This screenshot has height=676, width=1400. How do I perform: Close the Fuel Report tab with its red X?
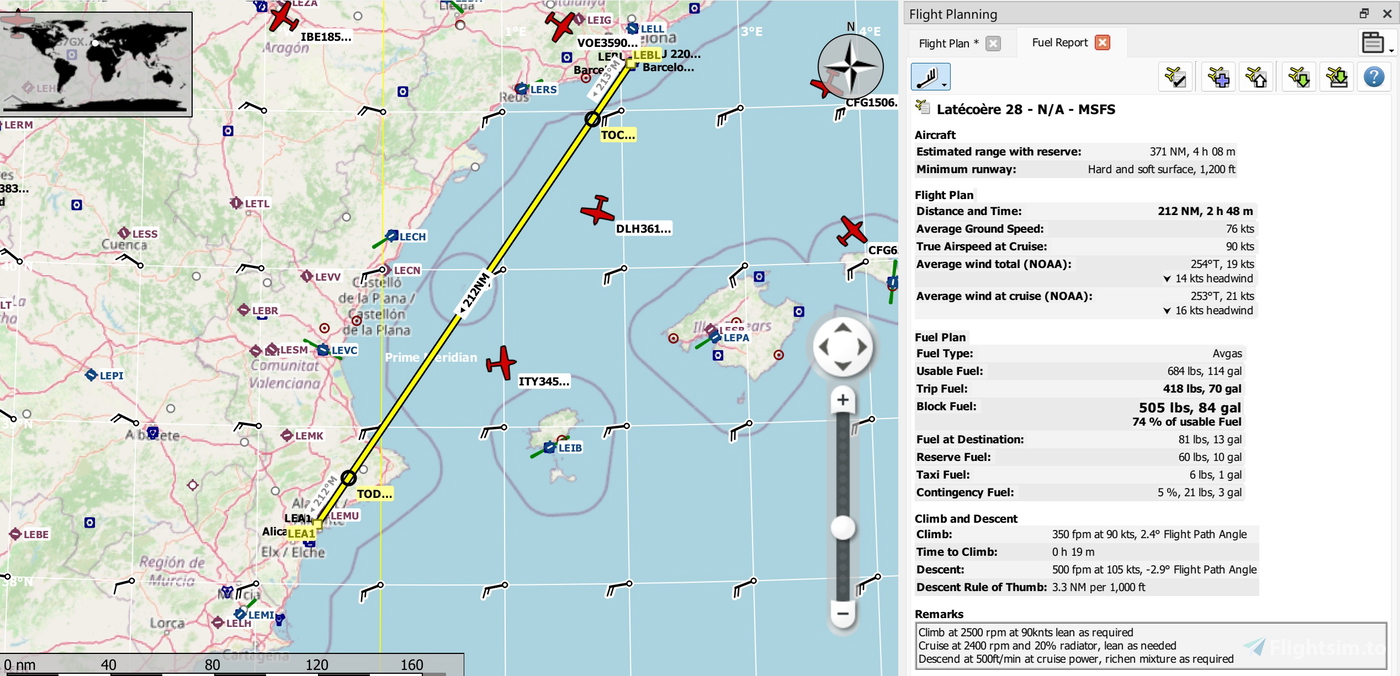[x=1102, y=42]
